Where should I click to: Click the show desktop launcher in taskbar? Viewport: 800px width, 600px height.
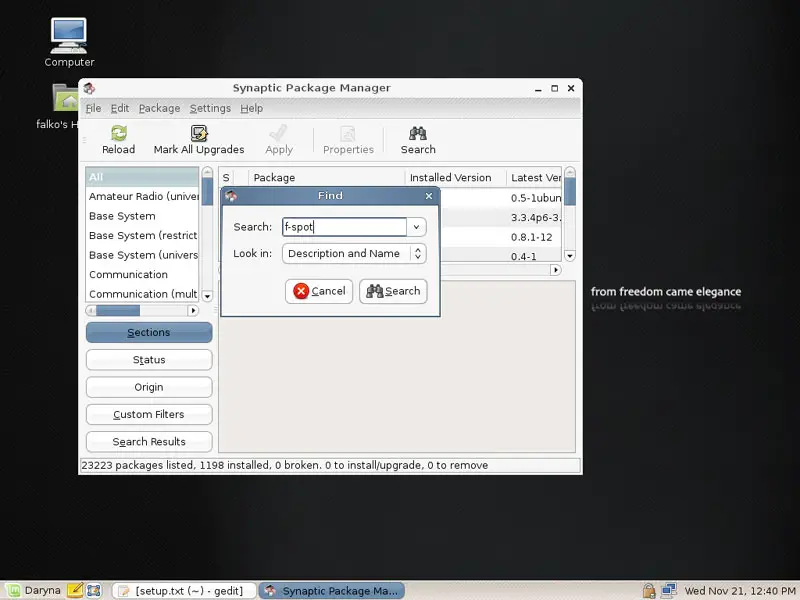point(94,590)
